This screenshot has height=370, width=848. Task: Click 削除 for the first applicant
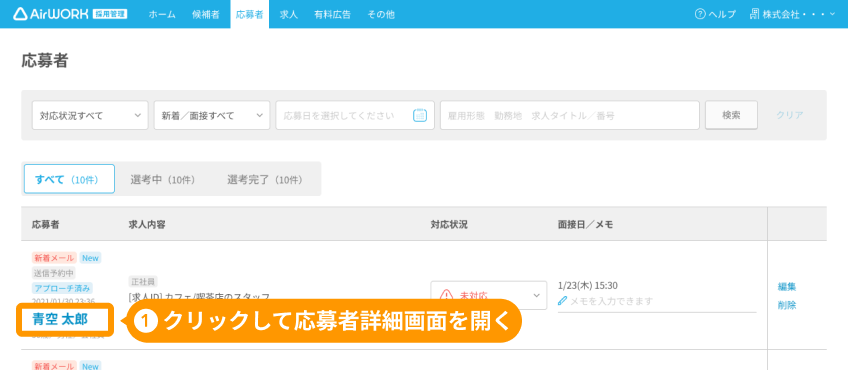[787, 305]
